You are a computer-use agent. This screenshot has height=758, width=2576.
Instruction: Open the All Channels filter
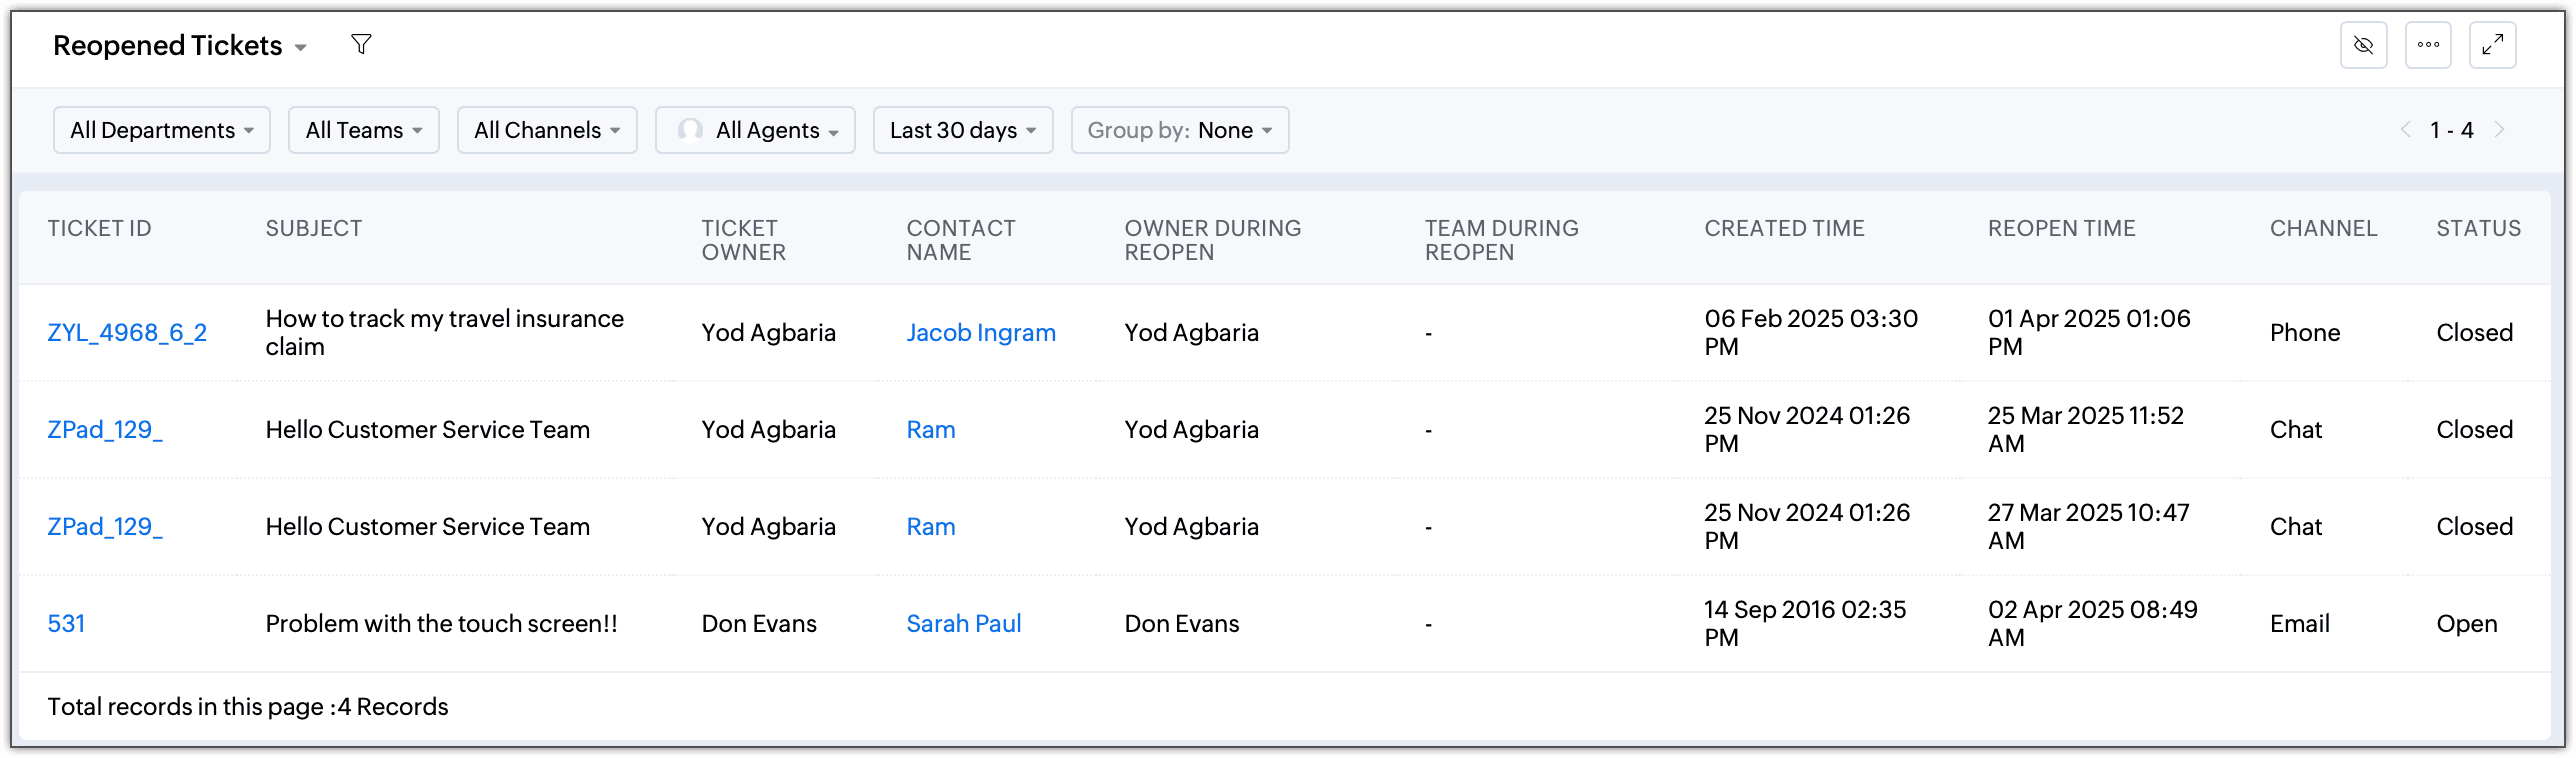coord(547,130)
